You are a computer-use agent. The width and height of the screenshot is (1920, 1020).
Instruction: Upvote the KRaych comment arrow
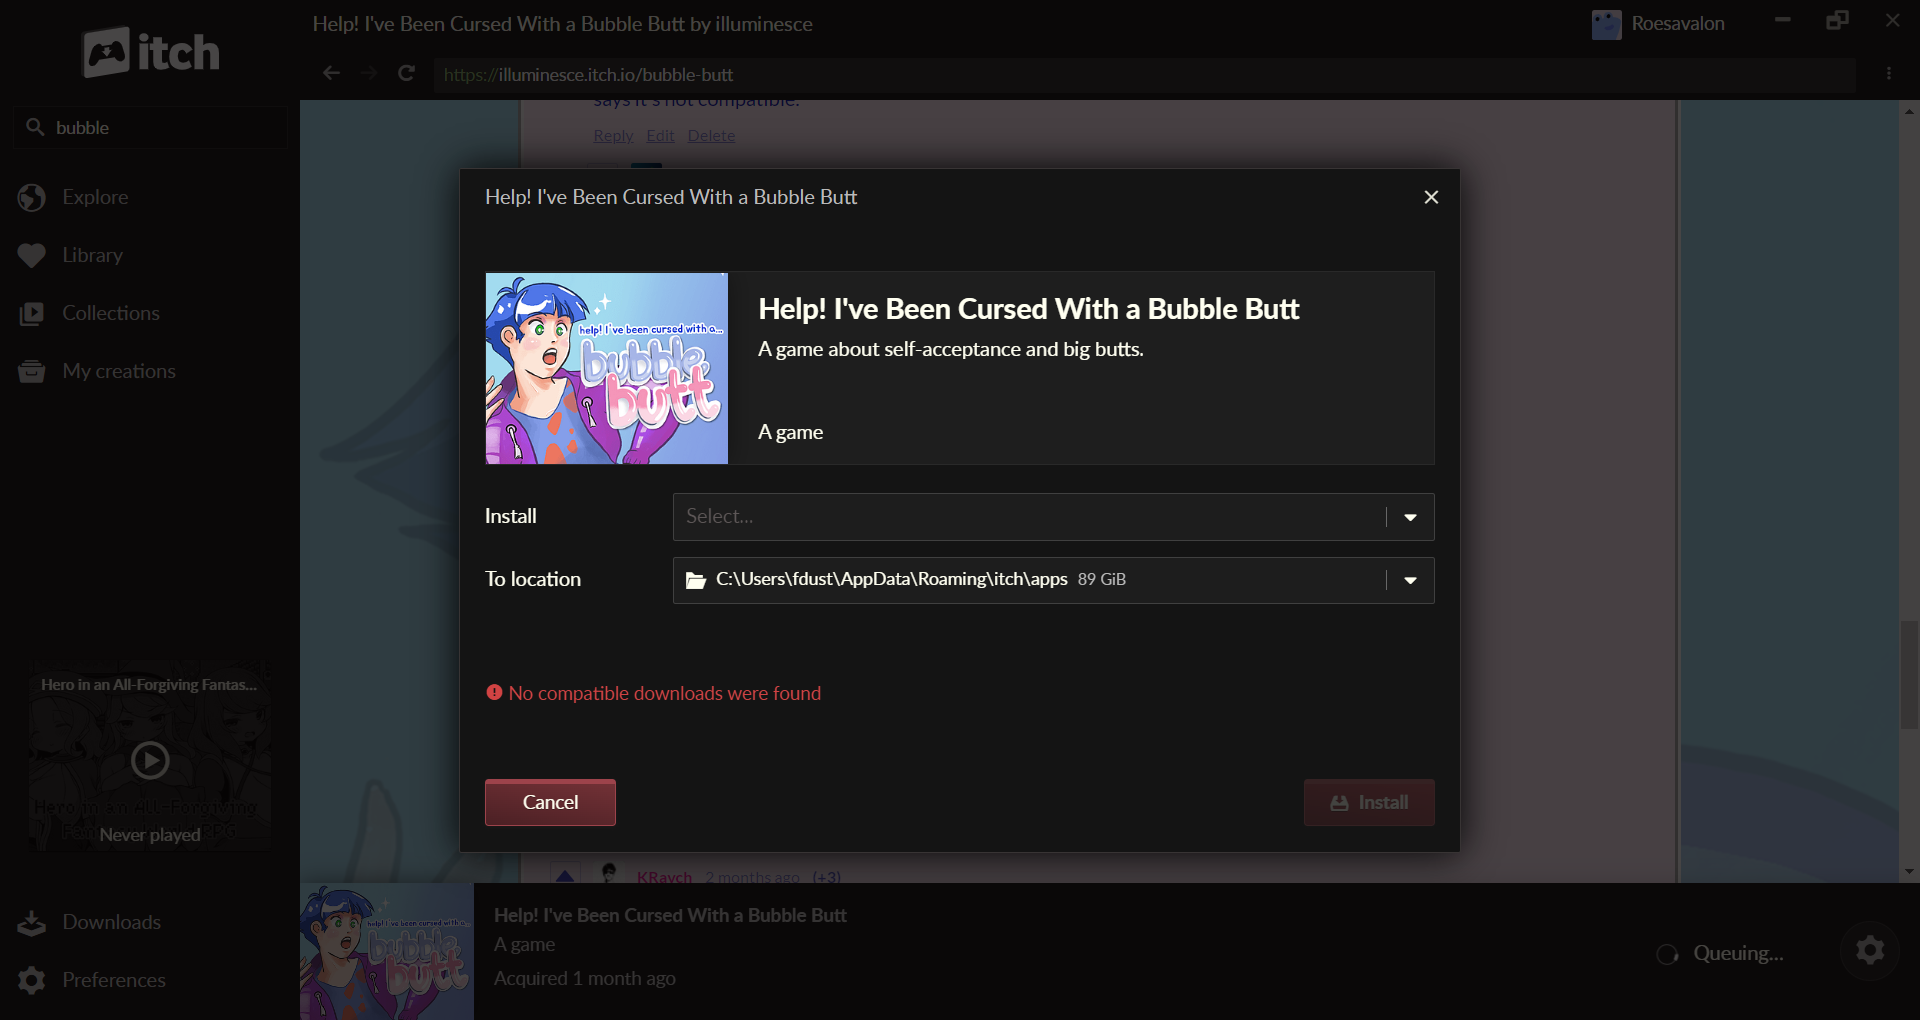tap(565, 876)
